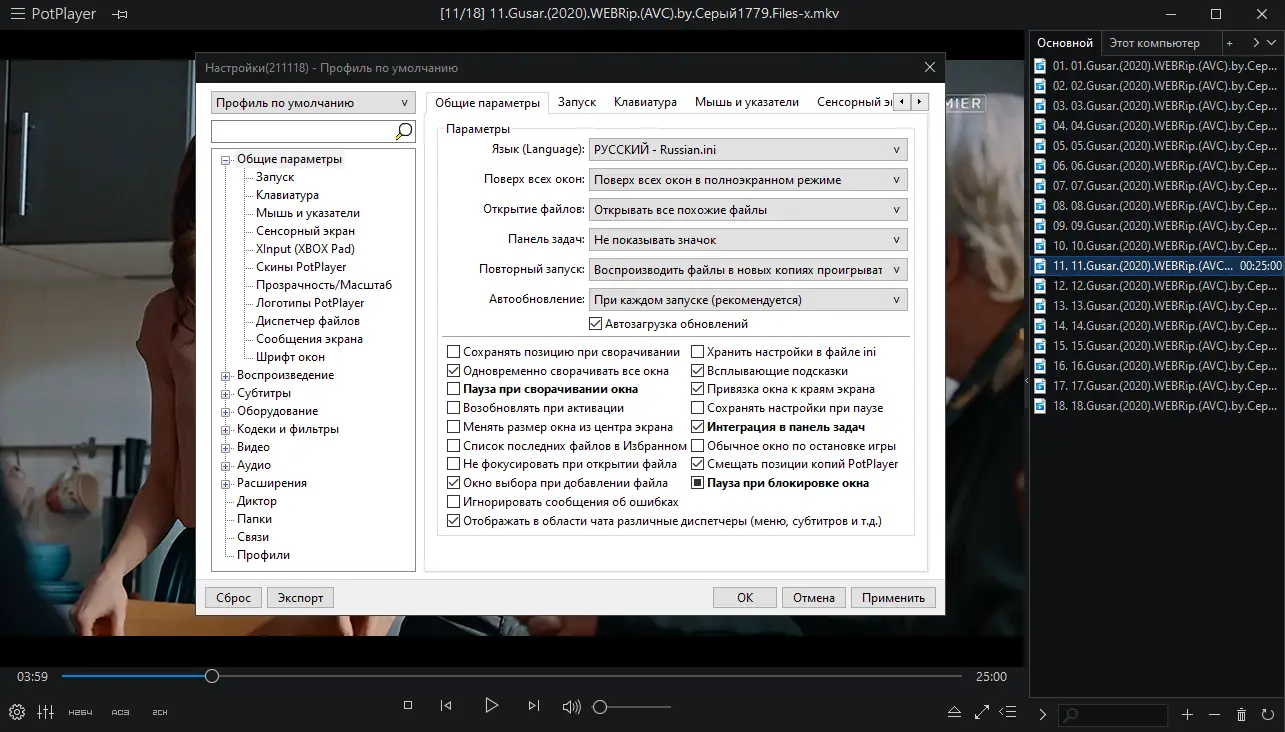The height and width of the screenshot is (732, 1285).
Task: Click the playback seek bar handle
Action: coord(212,677)
